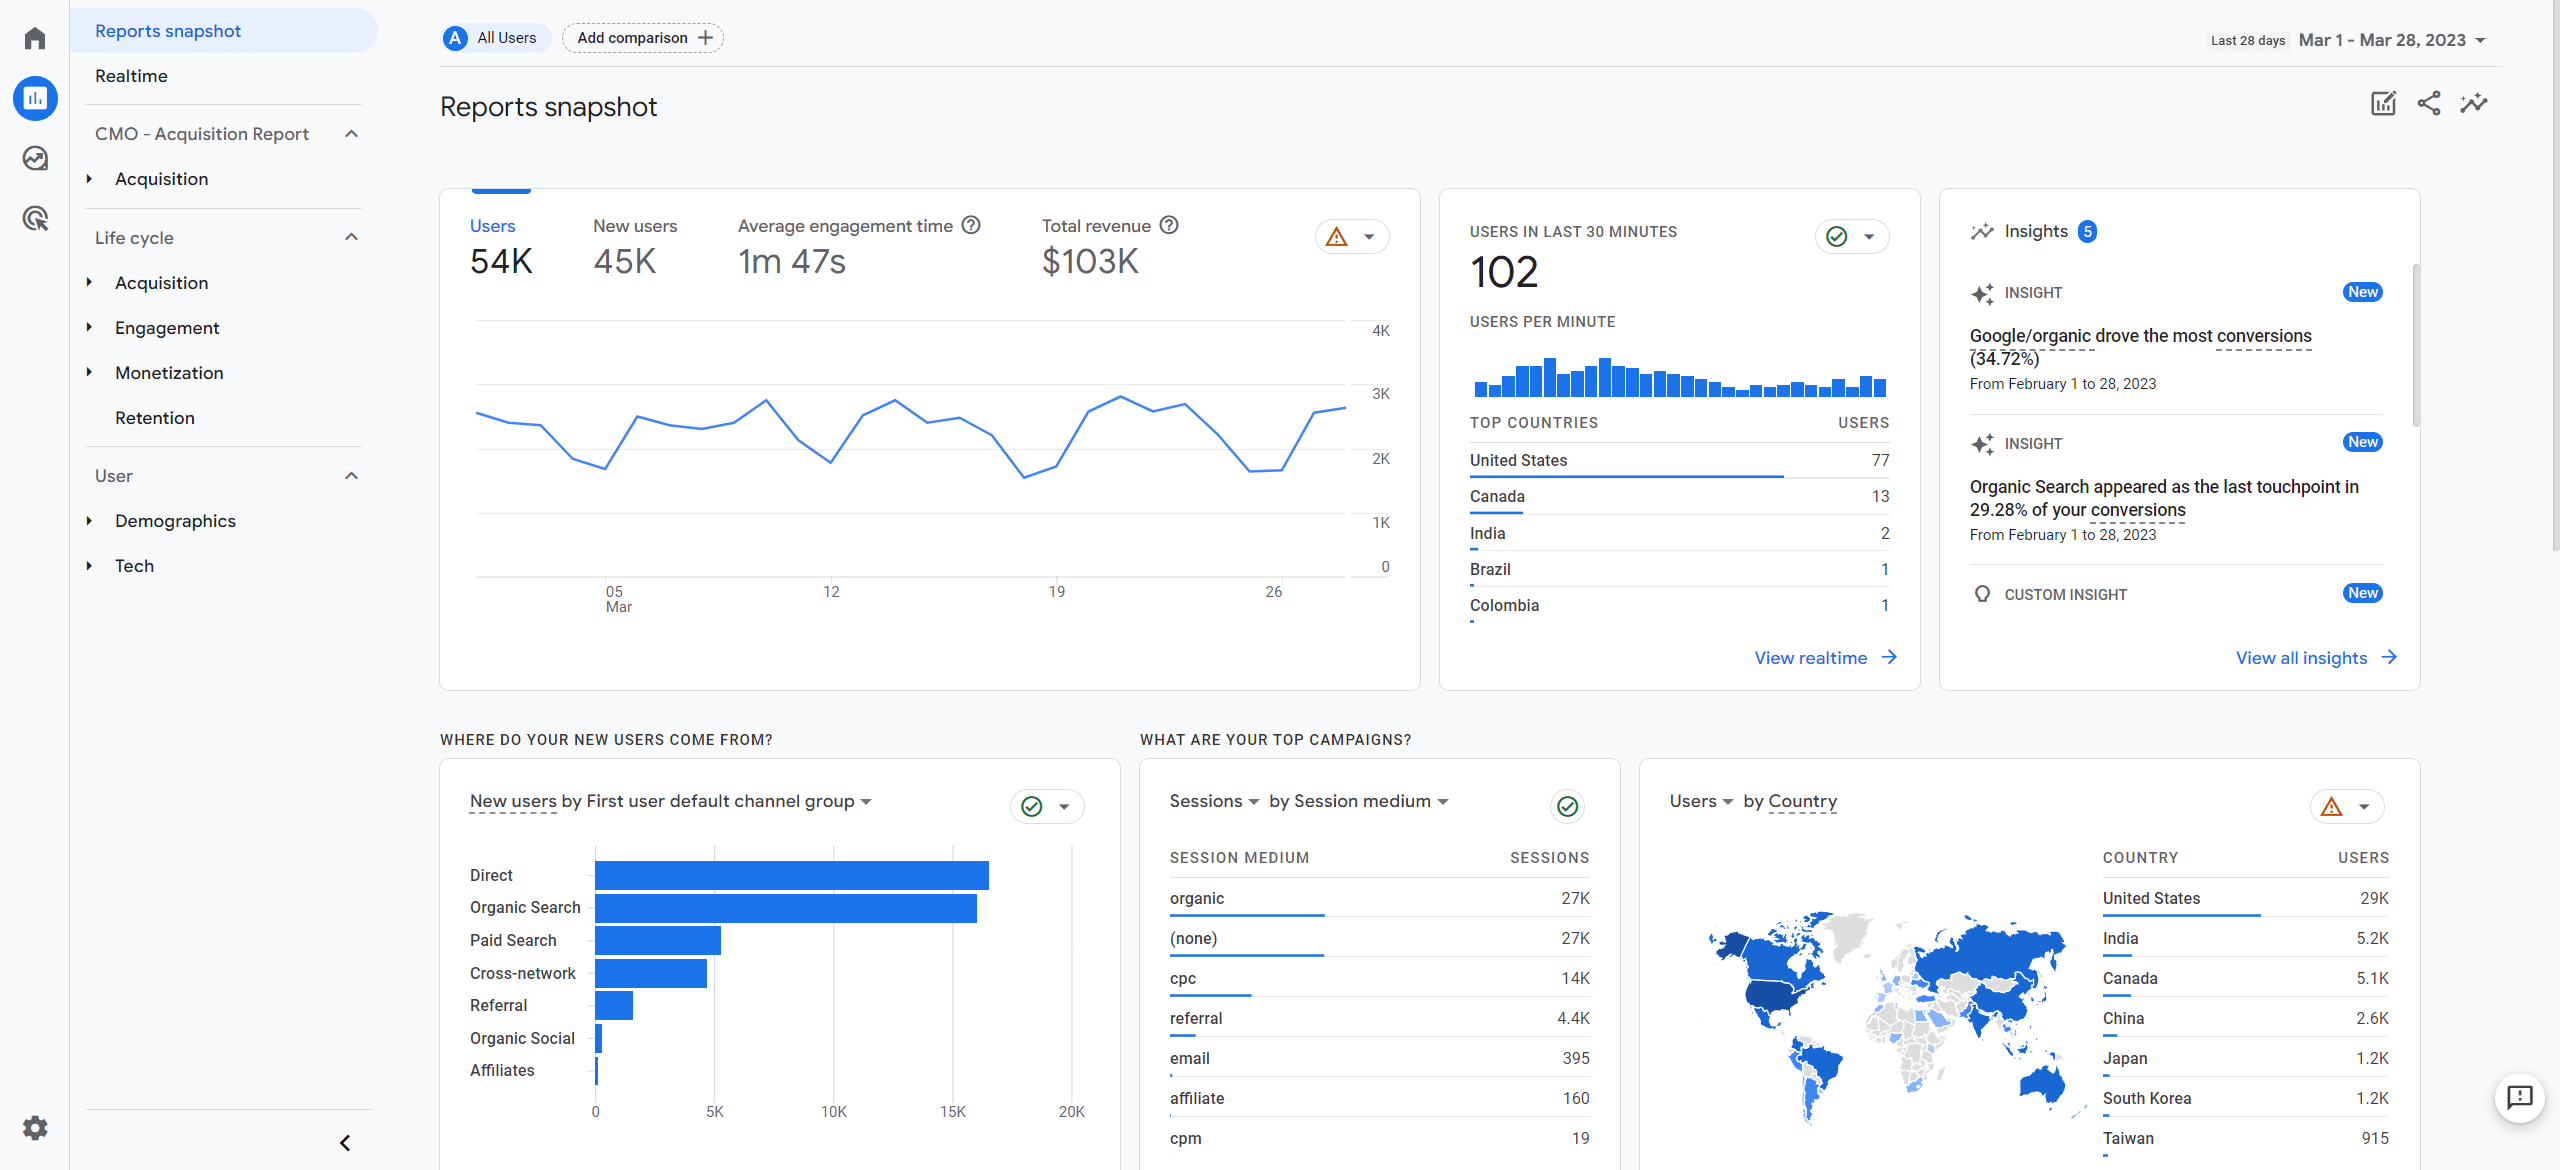2560x1170 pixels.
Task: Click the customize report icon top right
Action: (2382, 103)
